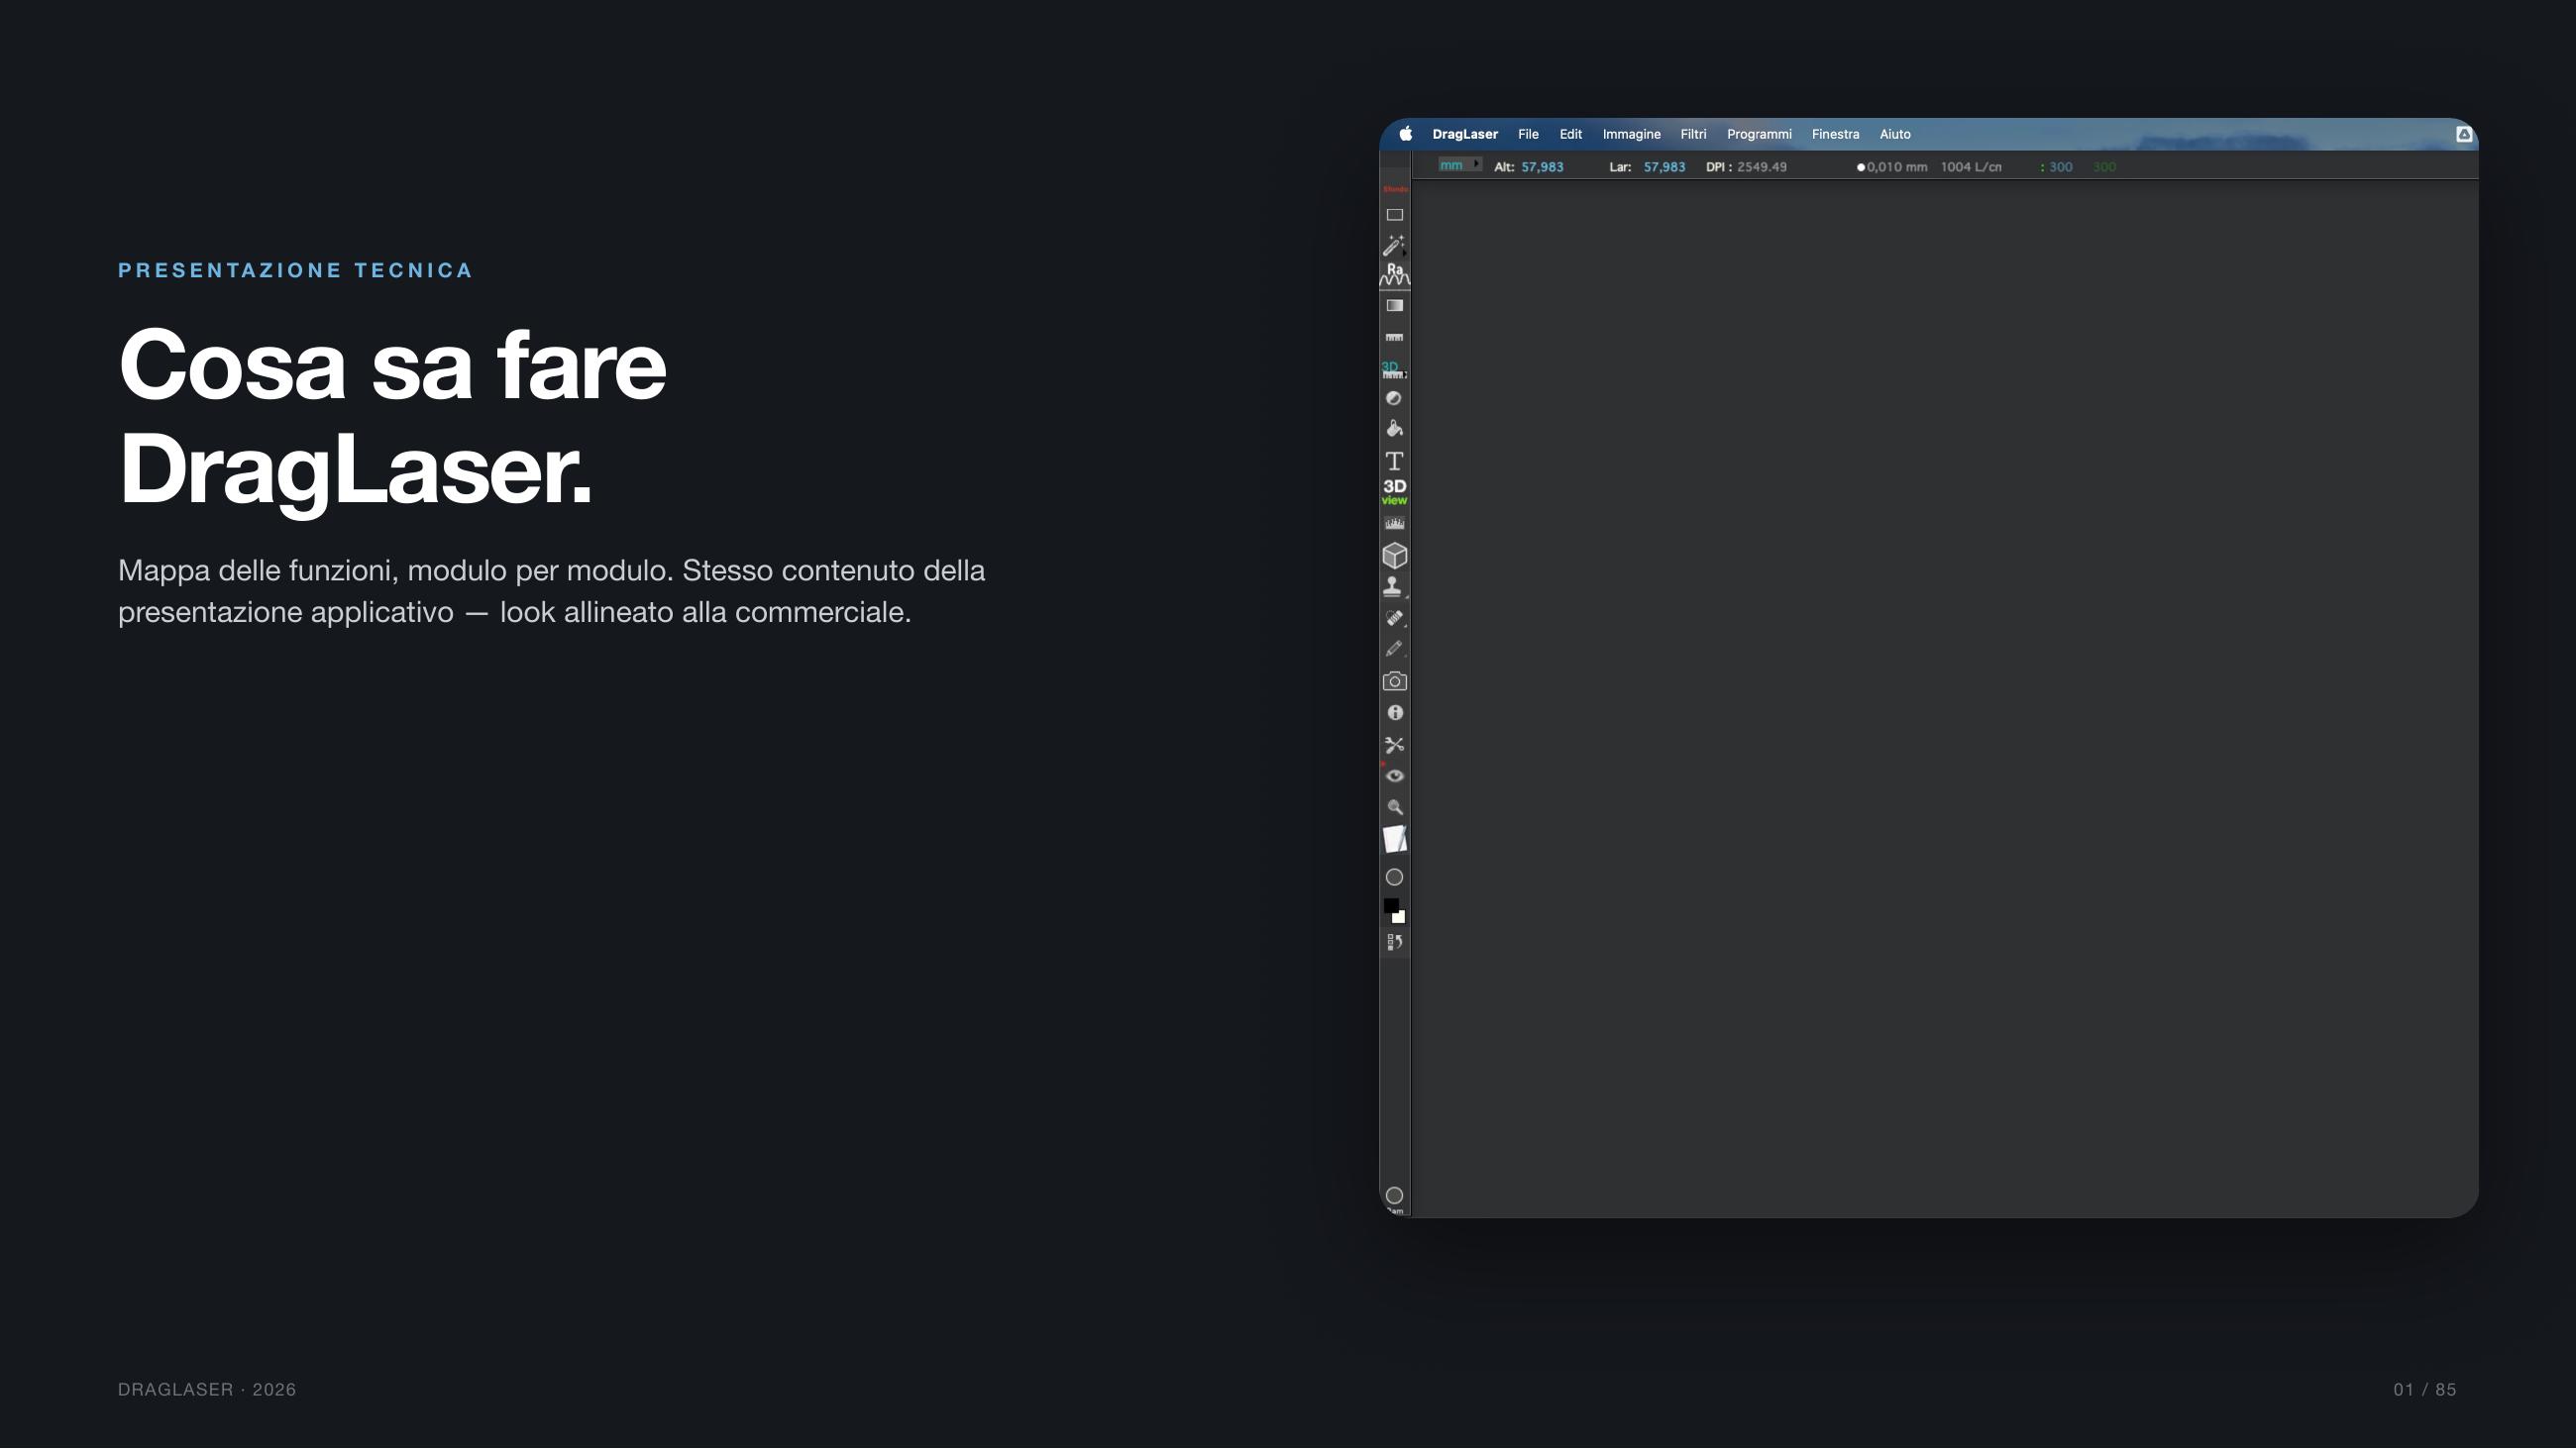The width and height of the screenshot is (2576, 1449).
Task: Click the white background color swatch
Action: tap(1400, 917)
